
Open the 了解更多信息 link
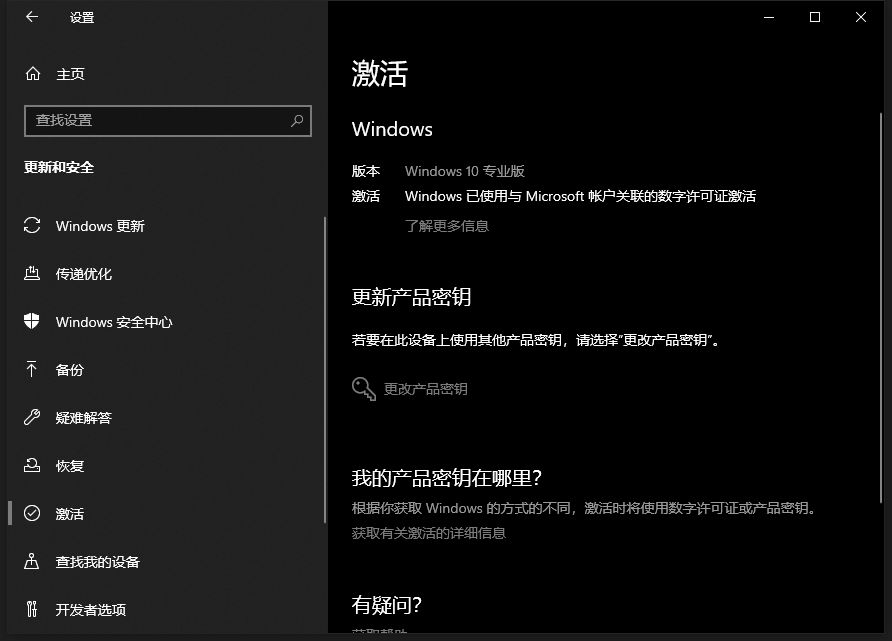pos(447,226)
